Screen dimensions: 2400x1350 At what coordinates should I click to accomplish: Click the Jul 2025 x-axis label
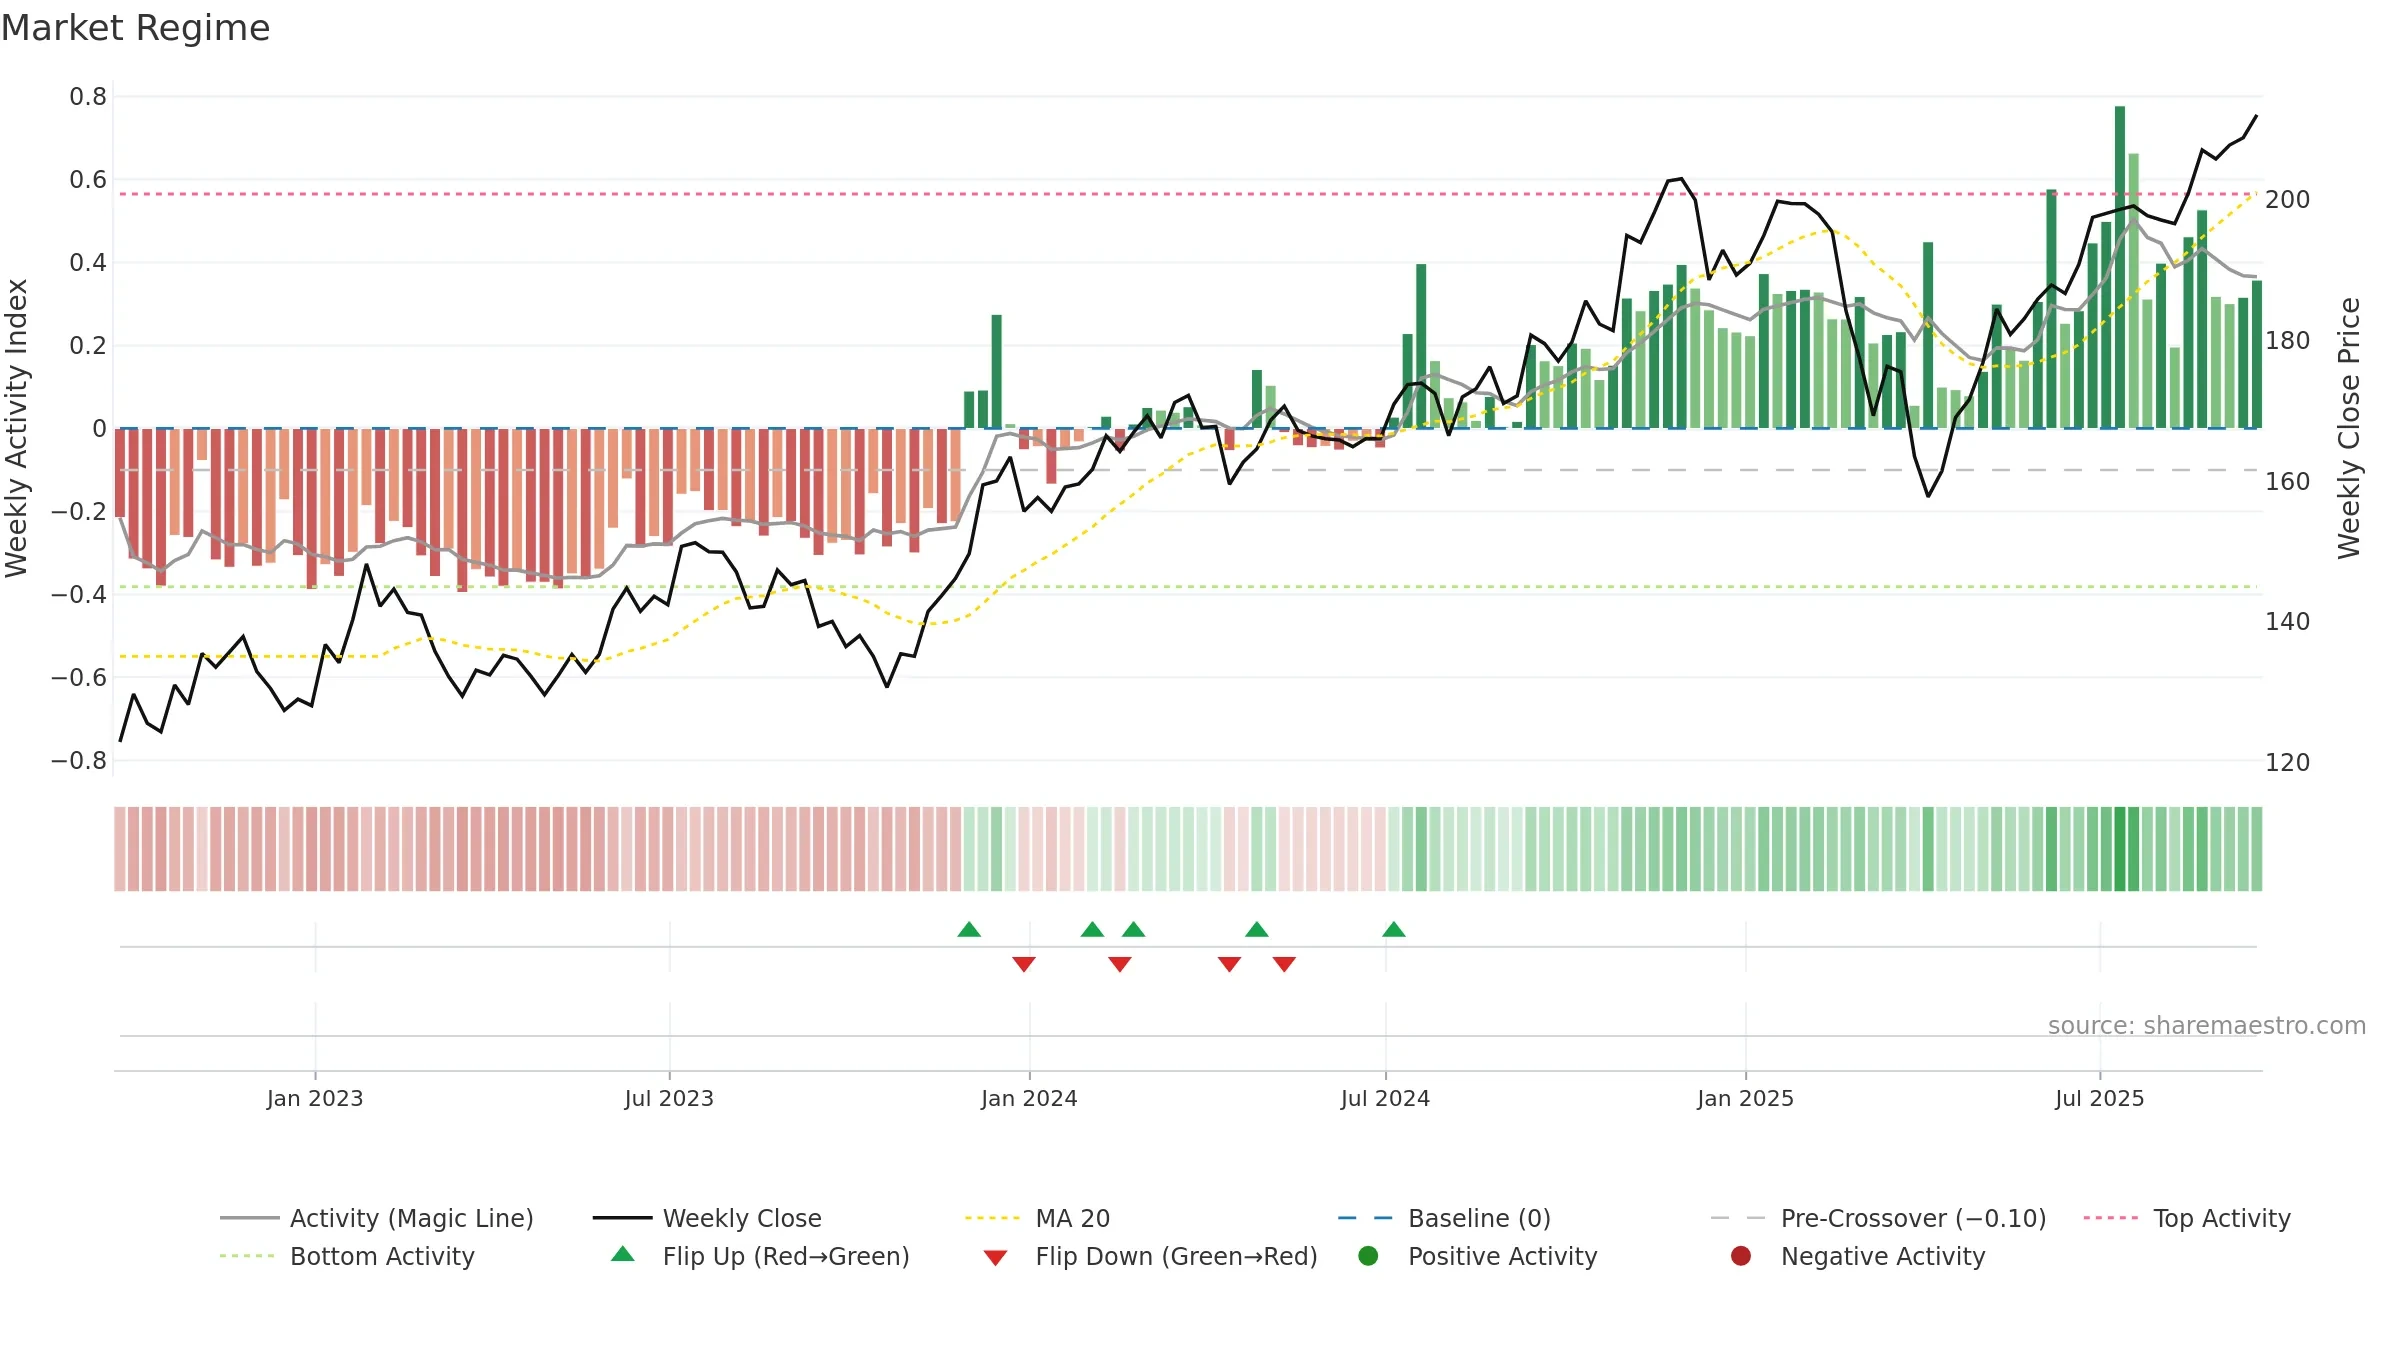2100,1098
